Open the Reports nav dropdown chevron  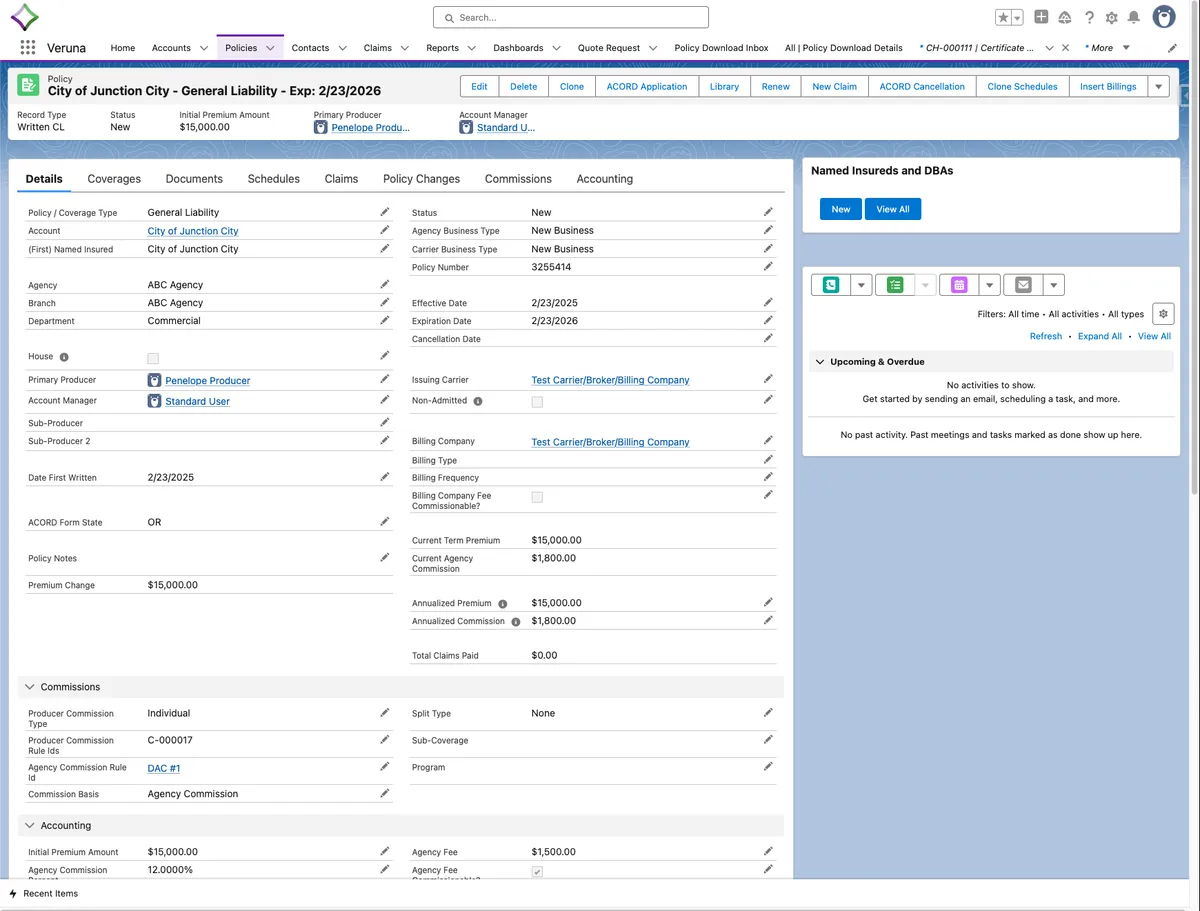coord(472,48)
